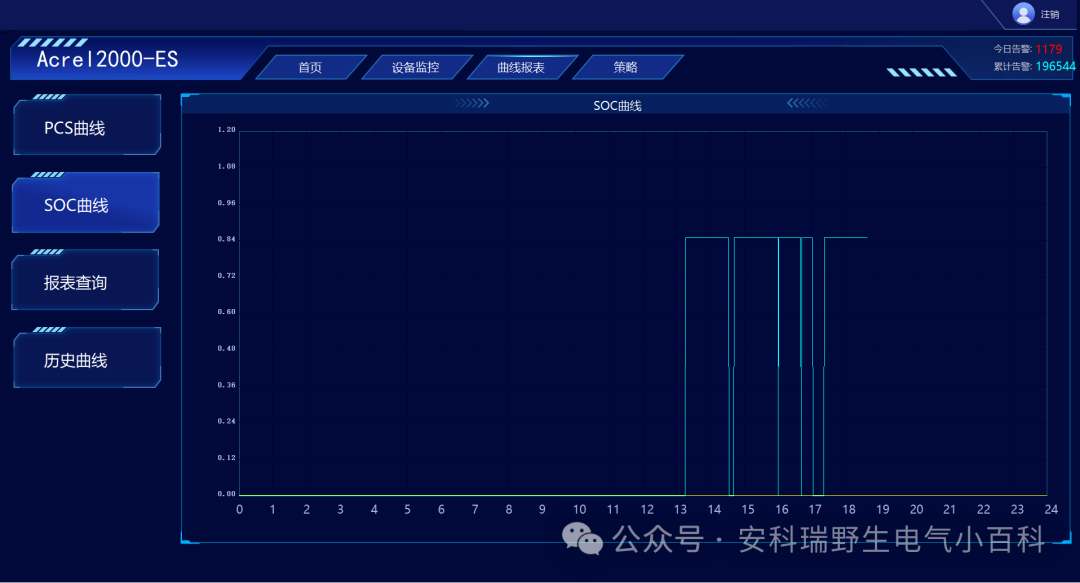Click y-axis label 1.20

point(227,130)
